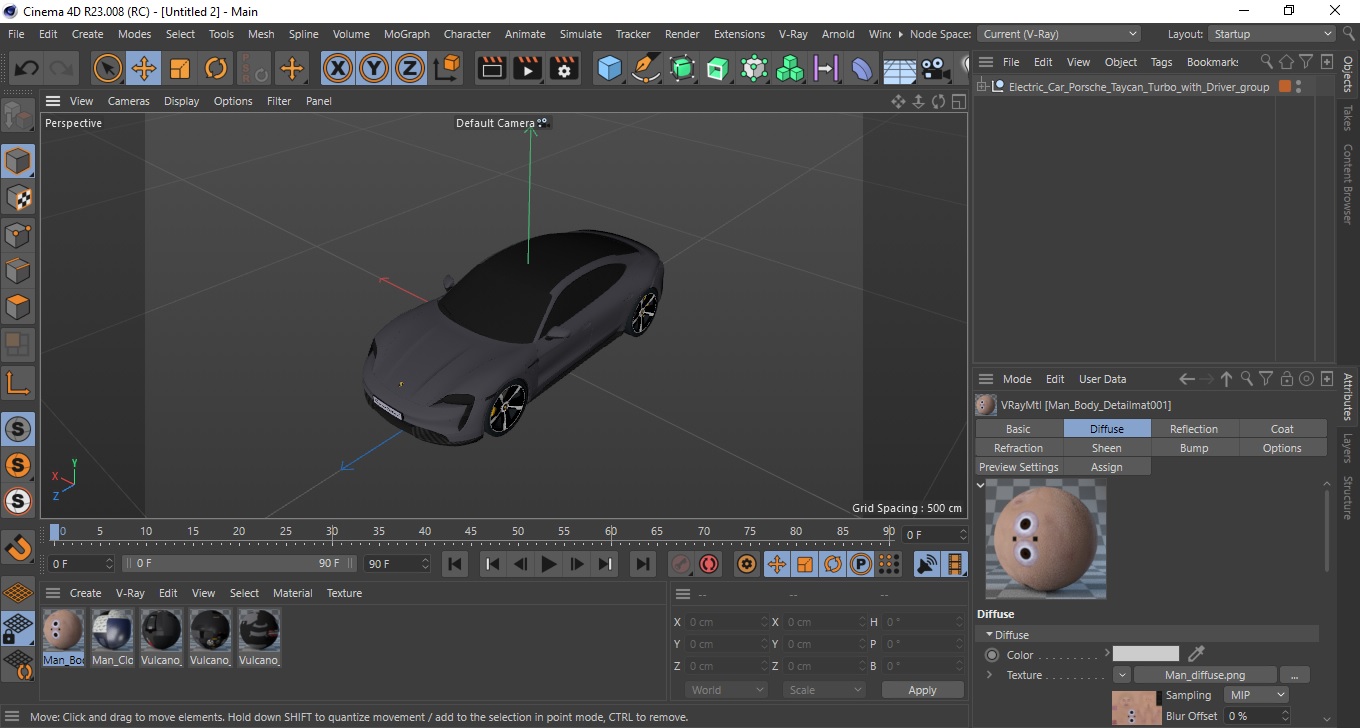1360x728 pixels.
Task: Click Render View clapperboard icon
Action: tap(491, 68)
